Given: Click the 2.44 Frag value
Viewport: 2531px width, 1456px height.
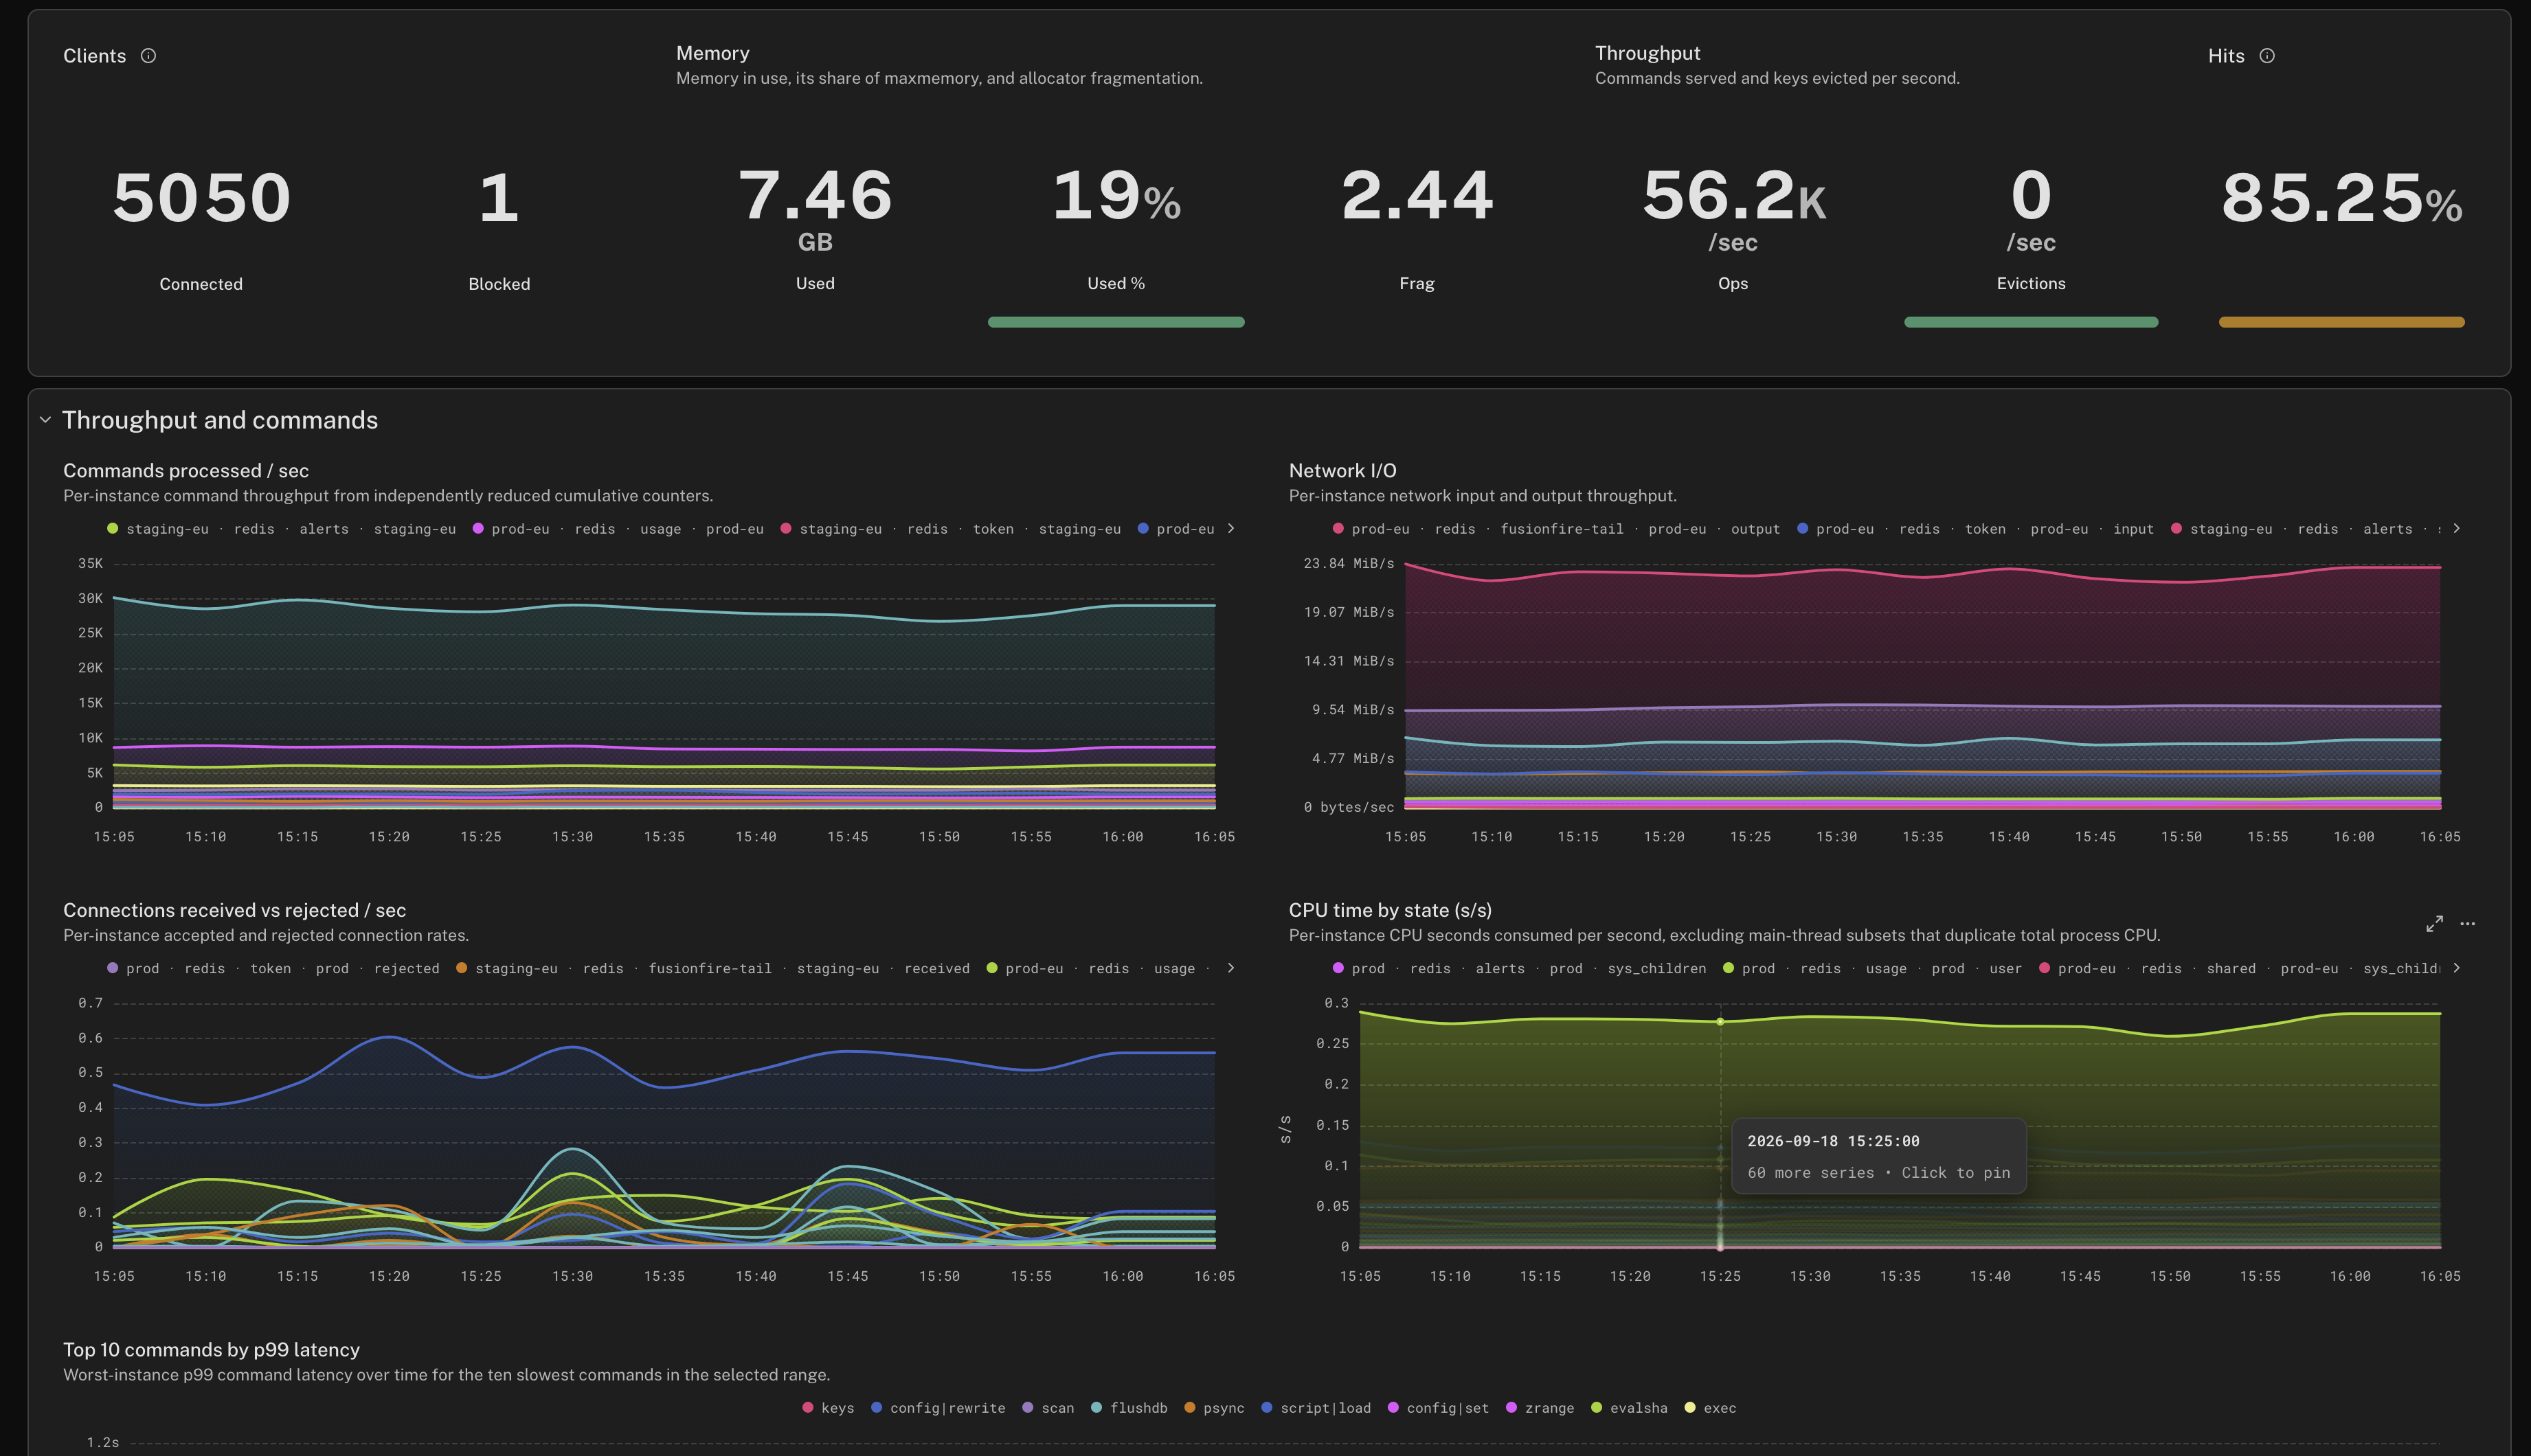Looking at the screenshot, I should 1417,196.
